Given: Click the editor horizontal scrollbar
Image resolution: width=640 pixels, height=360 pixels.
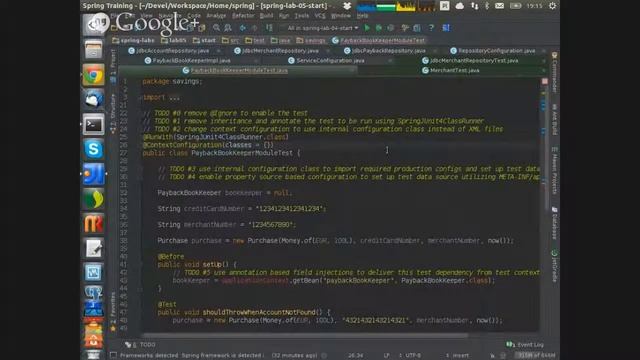Looking at the screenshot, I should pos(304,336).
